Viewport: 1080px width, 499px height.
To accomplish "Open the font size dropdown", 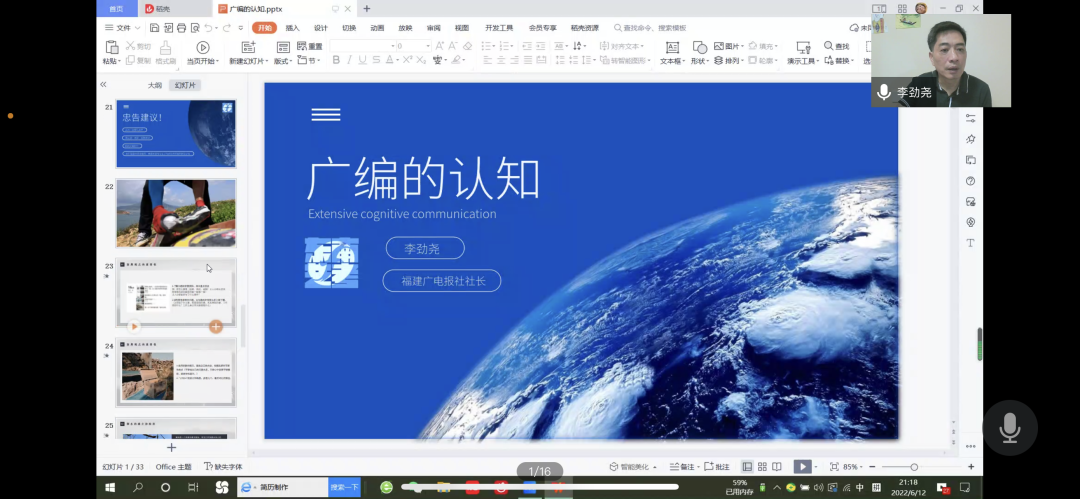I will click(428, 46).
